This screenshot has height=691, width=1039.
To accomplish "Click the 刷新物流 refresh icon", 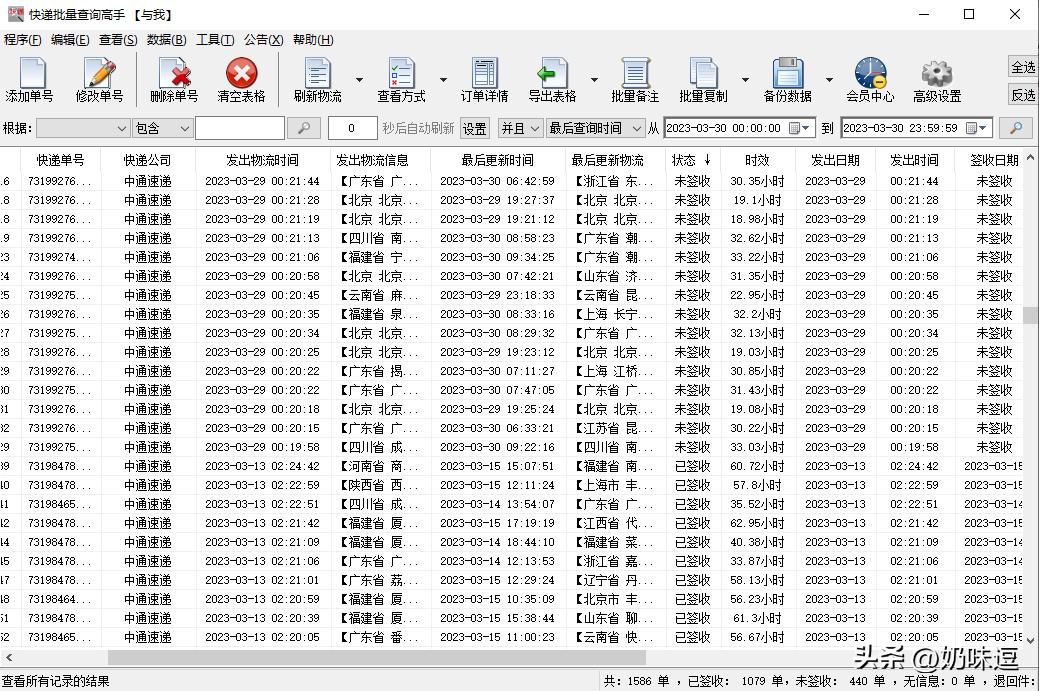I will [316, 80].
